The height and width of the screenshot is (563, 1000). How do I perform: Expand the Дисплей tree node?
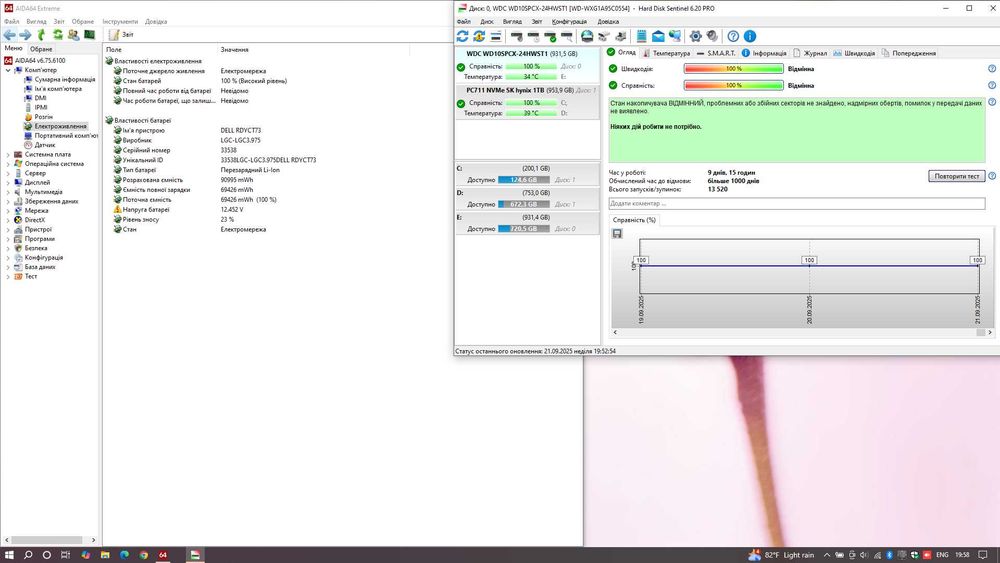pyautogui.click(x=8, y=182)
